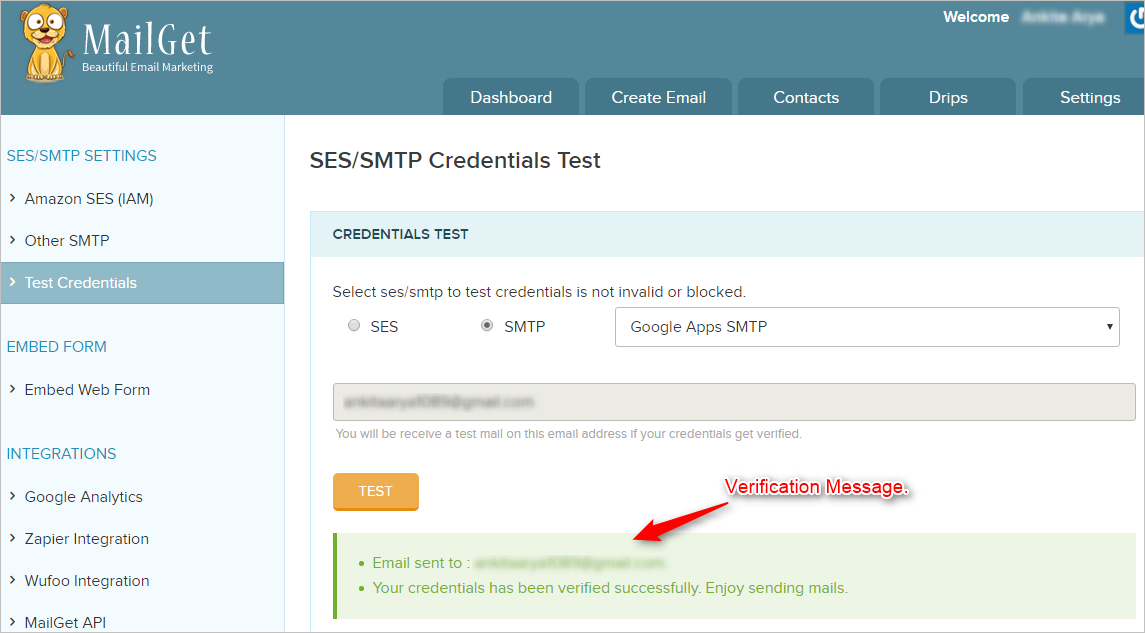This screenshot has width=1145, height=633.
Task: Click the credentials verified successfully message
Action: click(x=610, y=588)
